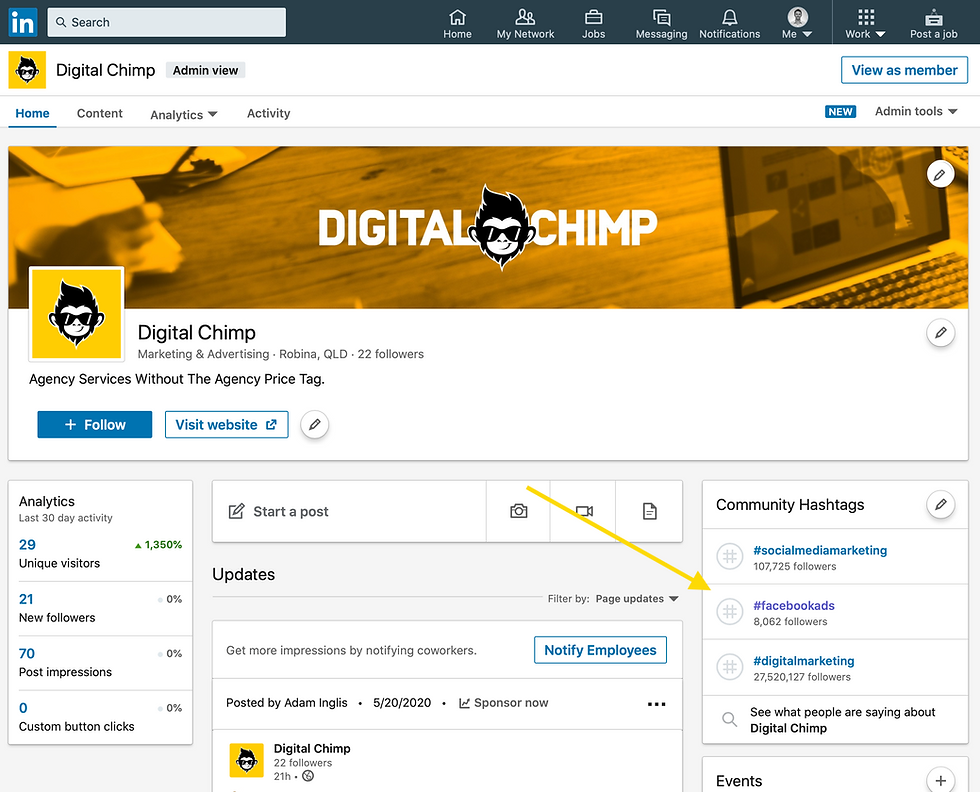Click Digital Chimp post author logo
The image size is (980, 792).
point(246,760)
